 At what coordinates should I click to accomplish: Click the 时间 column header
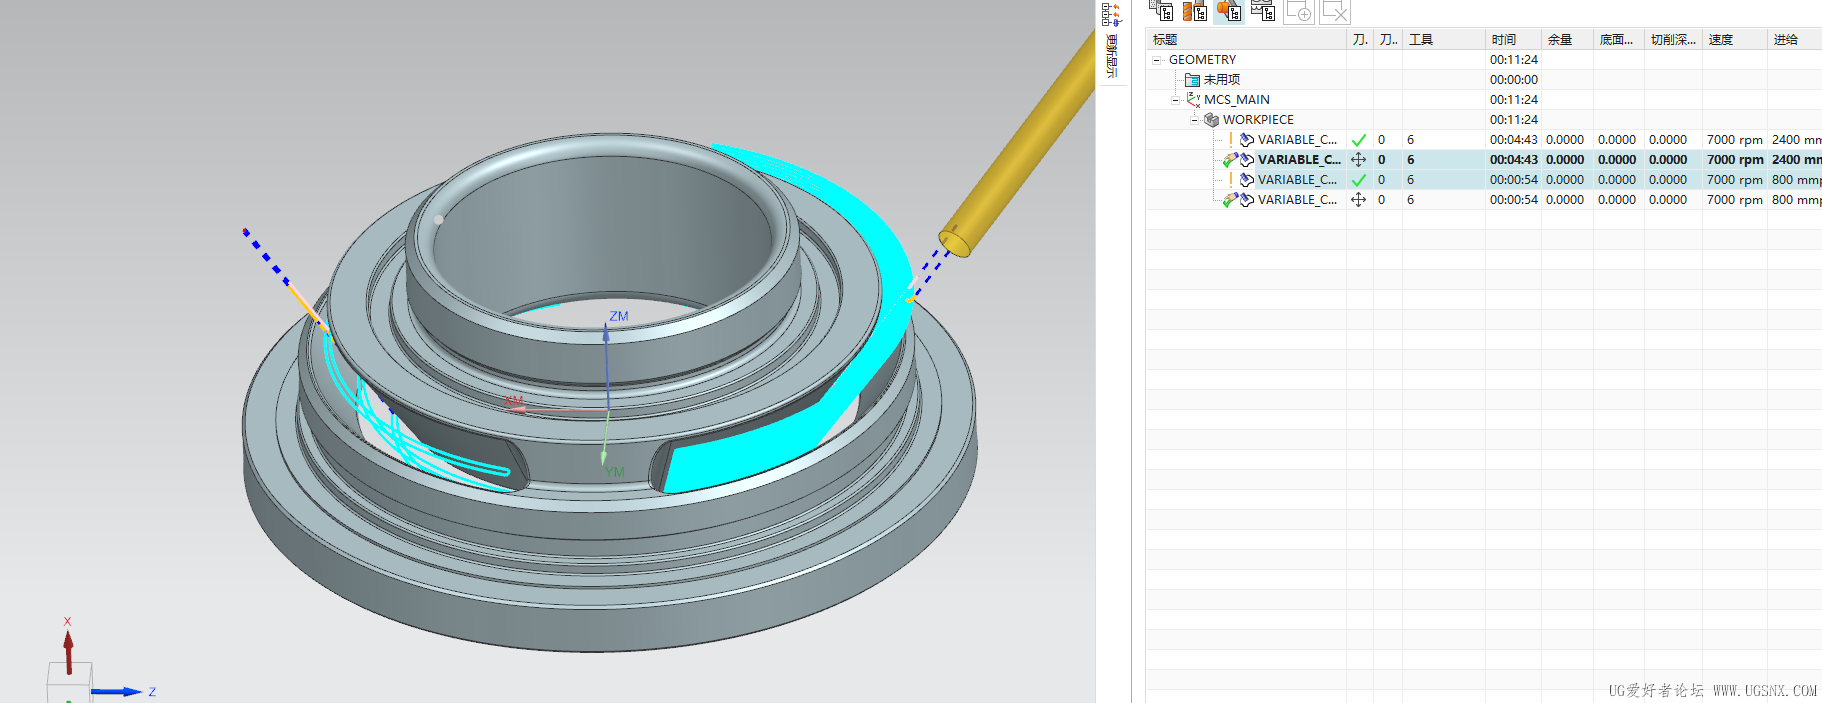1503,40
